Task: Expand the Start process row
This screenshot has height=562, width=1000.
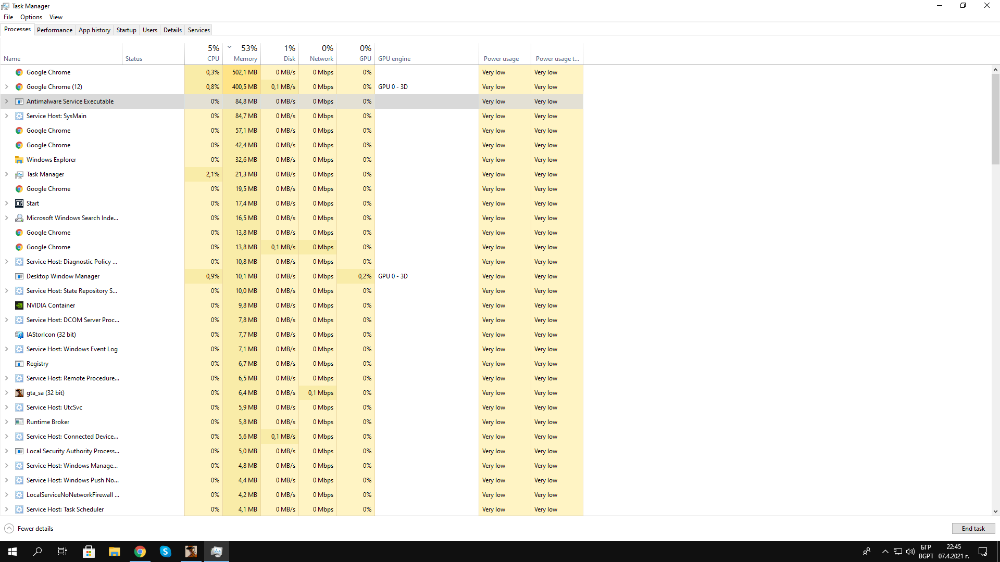Action: coord(6,203)
